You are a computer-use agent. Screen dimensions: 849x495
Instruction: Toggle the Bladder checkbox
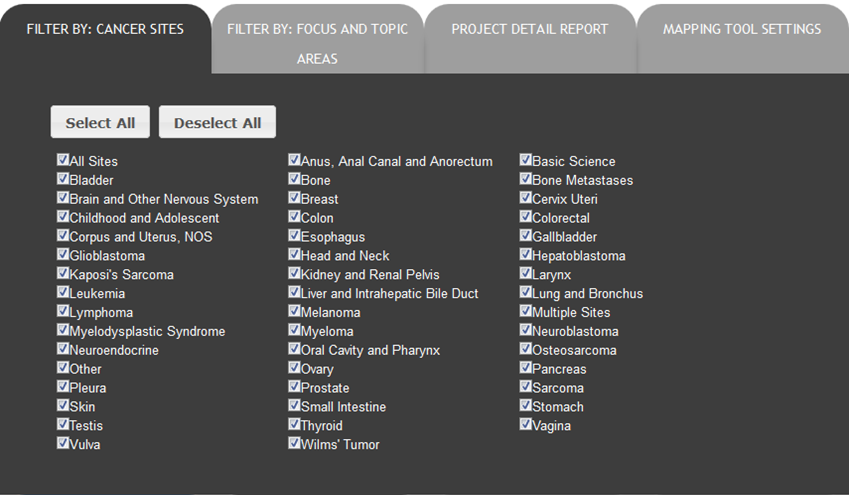63,179
